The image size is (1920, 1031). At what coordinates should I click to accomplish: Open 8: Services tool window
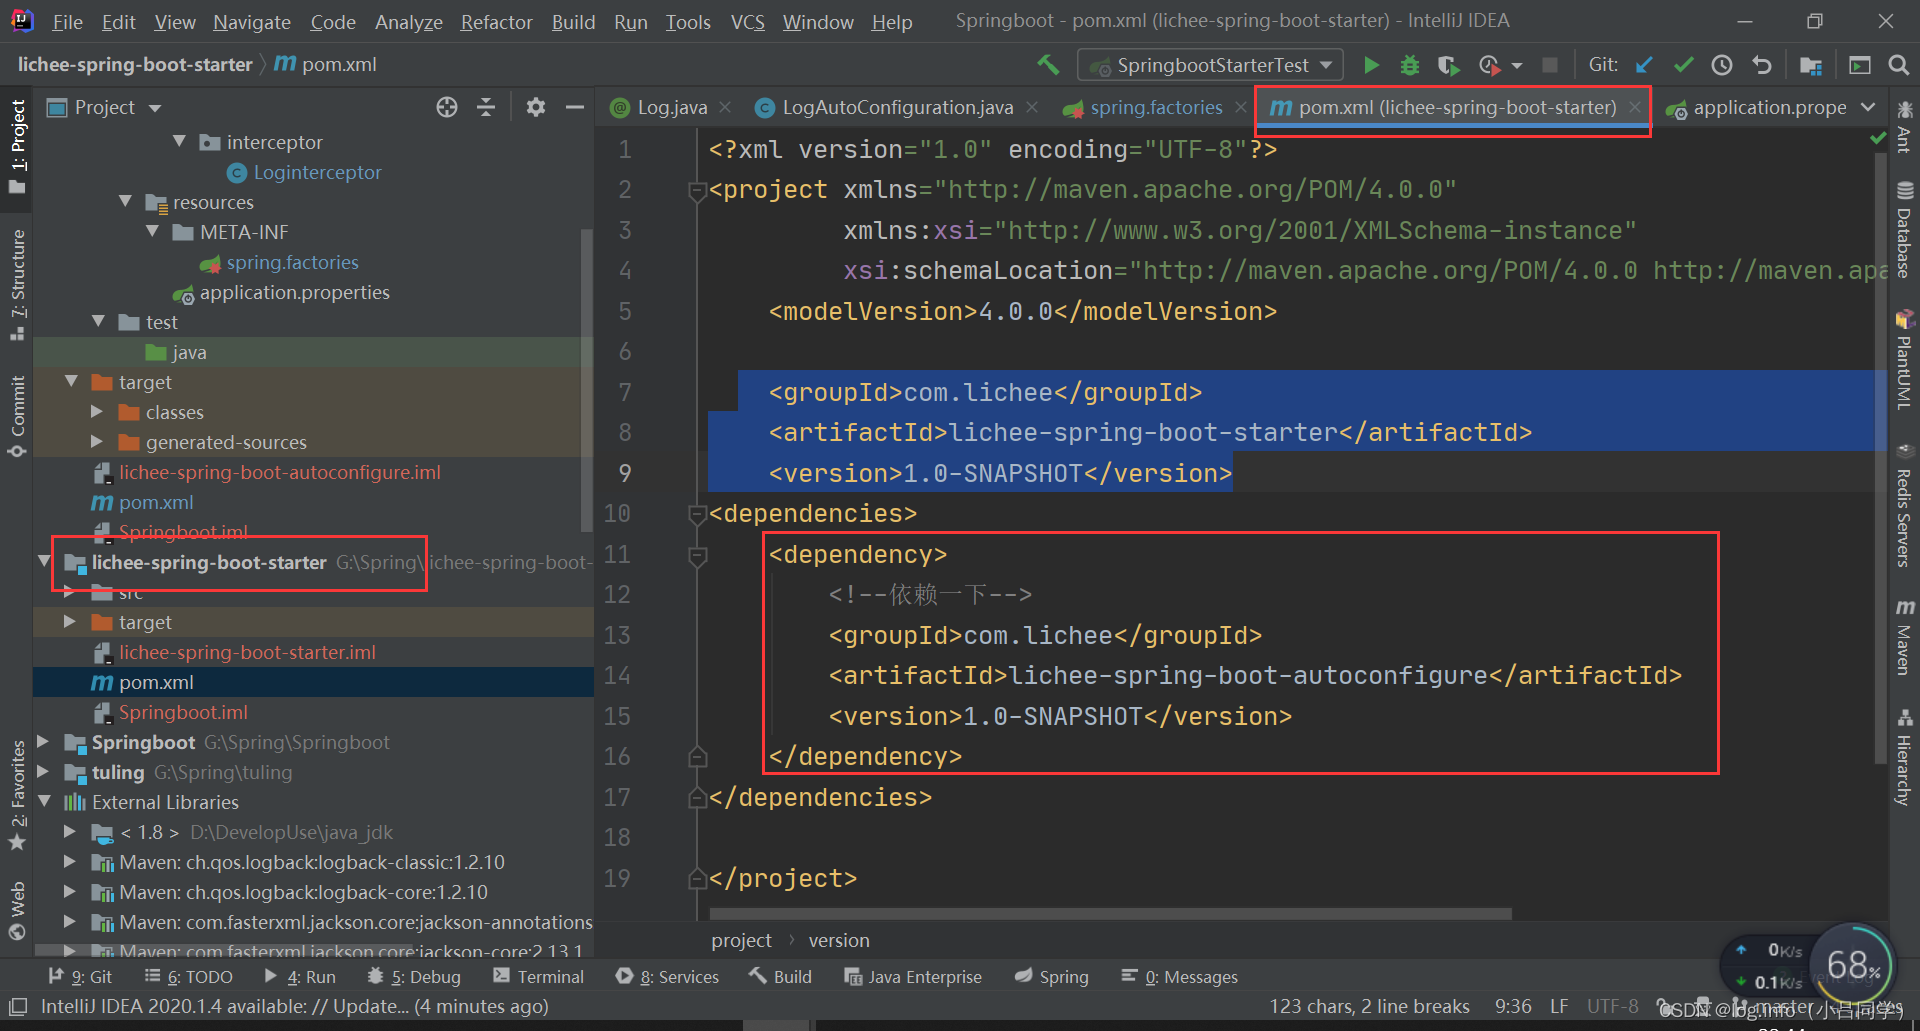pyautogui.click(x=667, y=977)
